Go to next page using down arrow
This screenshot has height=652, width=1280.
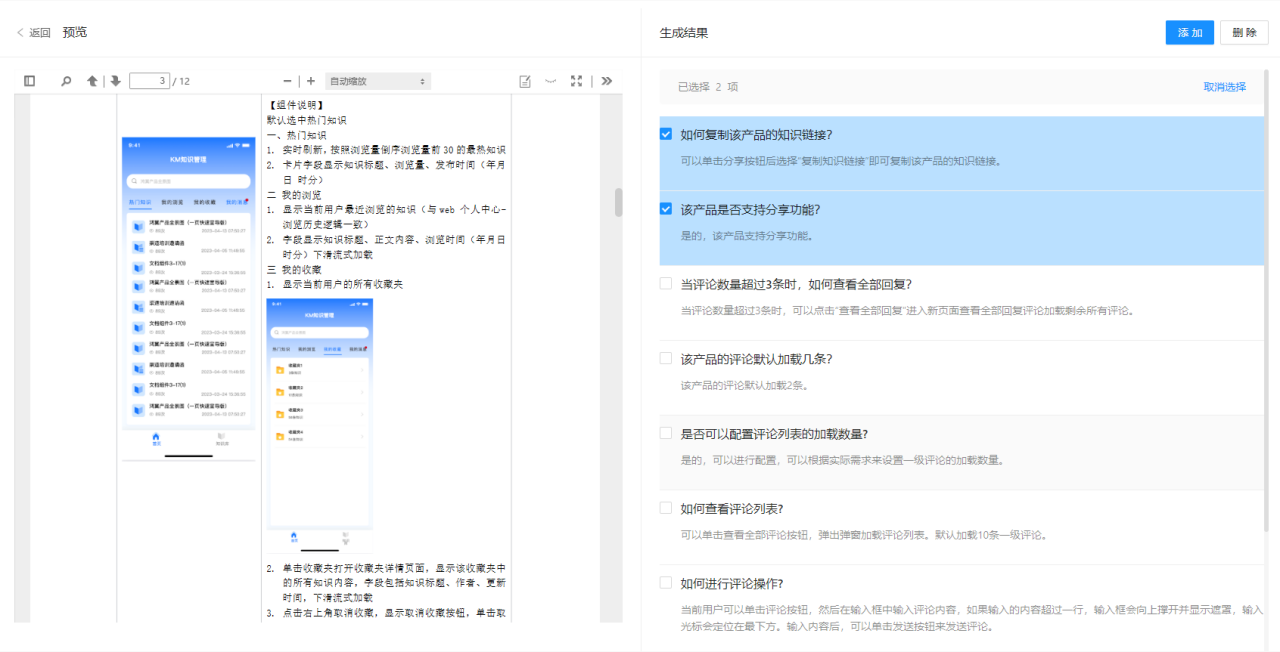(116, 81)
